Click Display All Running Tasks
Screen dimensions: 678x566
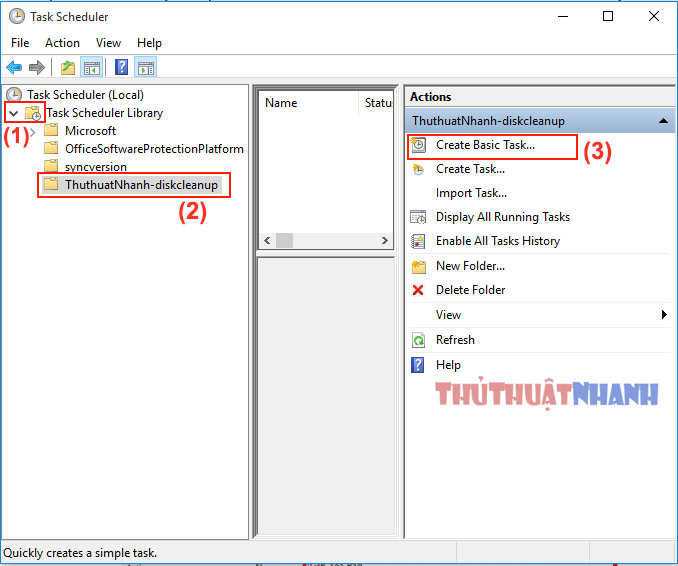click(x=503, y=217)
